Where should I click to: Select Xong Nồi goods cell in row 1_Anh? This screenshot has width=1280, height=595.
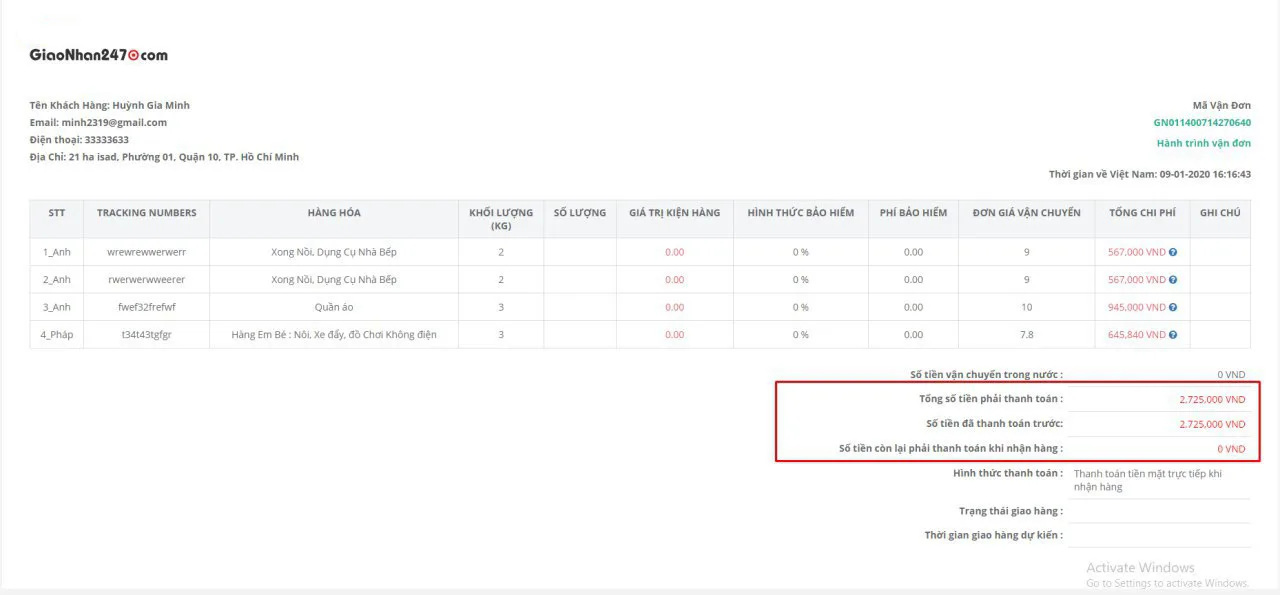click(334, 252)
